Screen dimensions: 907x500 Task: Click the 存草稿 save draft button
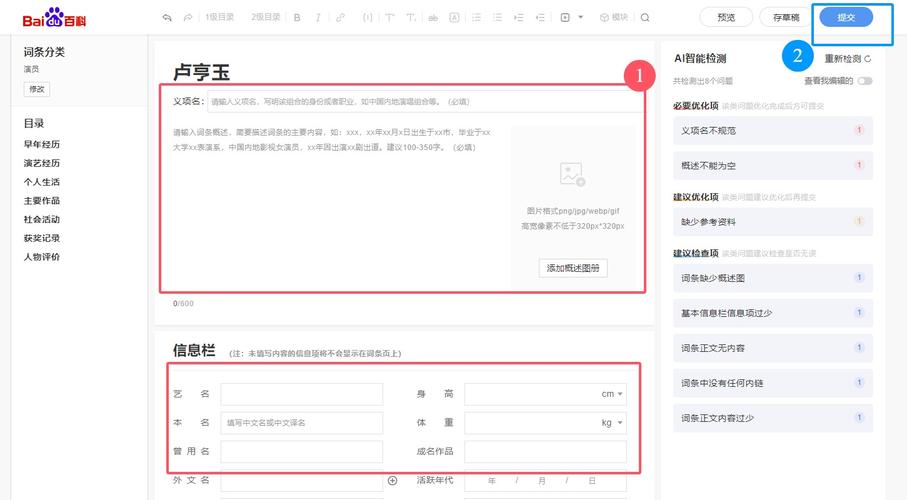coord(786,17)
